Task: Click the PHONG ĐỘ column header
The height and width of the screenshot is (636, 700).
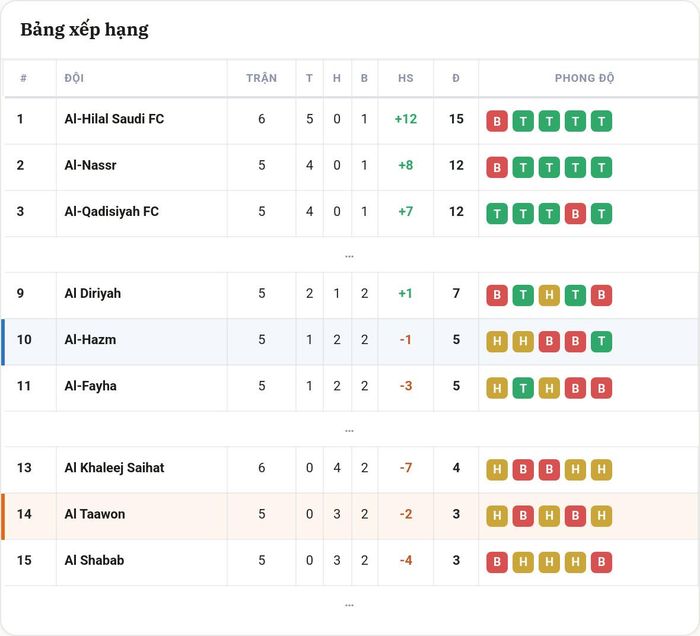Action: pyautogui.click(x=584, y=78)
